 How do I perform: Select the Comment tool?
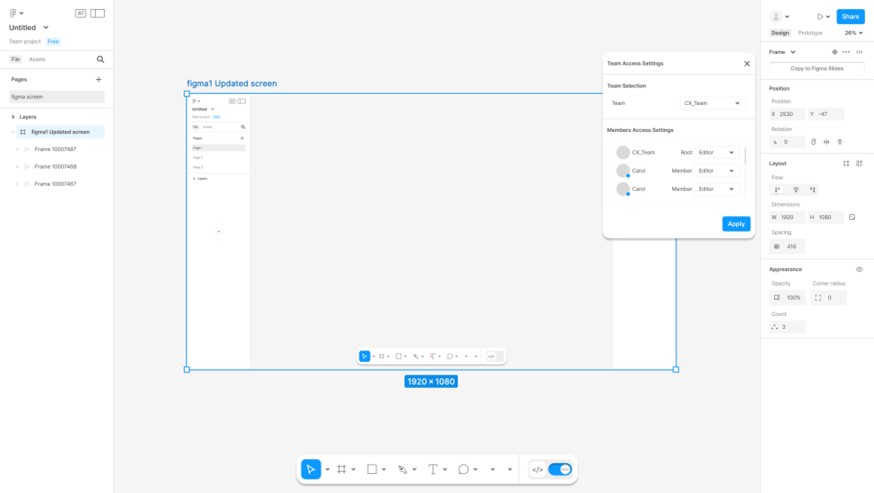463,470
